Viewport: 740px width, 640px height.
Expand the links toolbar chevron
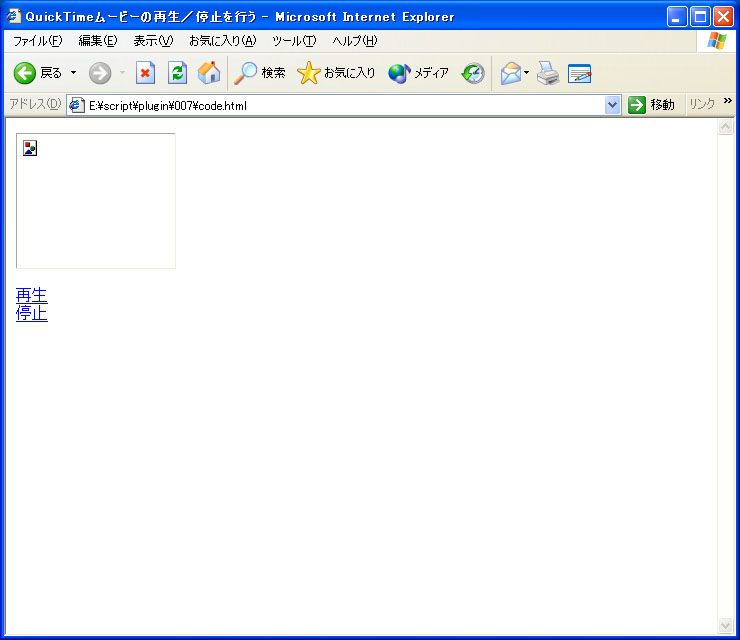click(728, 101)
